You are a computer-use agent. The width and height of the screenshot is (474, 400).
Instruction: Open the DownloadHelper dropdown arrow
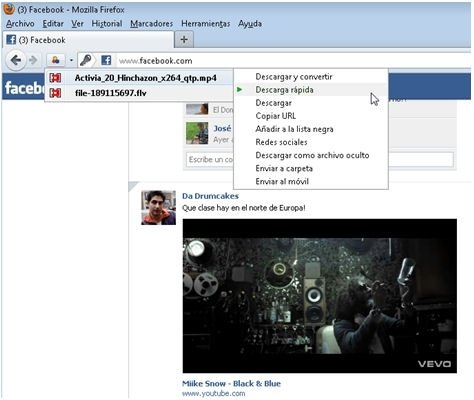(x=71, y=60)
